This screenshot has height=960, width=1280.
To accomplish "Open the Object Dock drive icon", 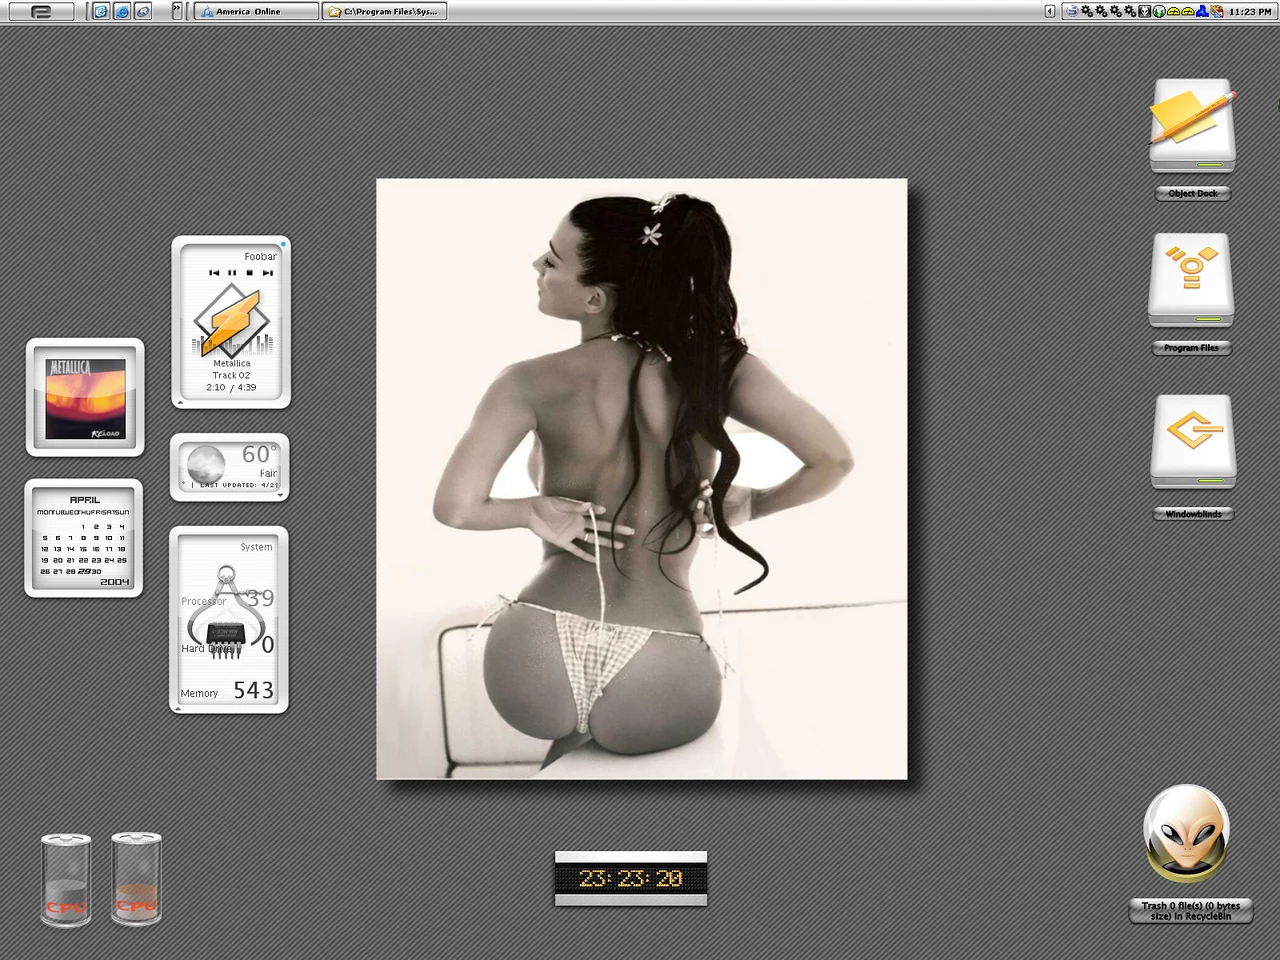I will pos(1192,126).
